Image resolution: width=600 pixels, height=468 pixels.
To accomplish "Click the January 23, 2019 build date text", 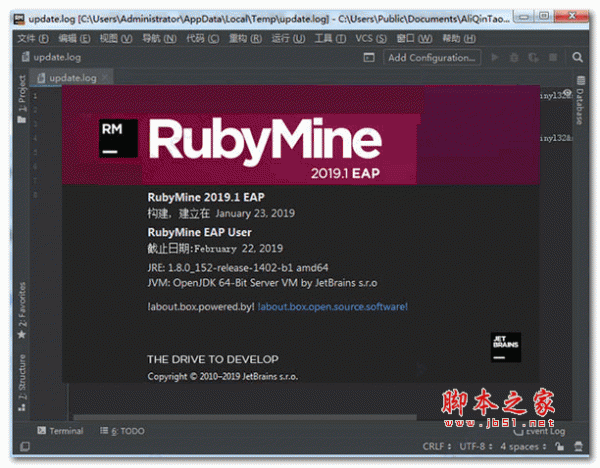I will (255, 214).
